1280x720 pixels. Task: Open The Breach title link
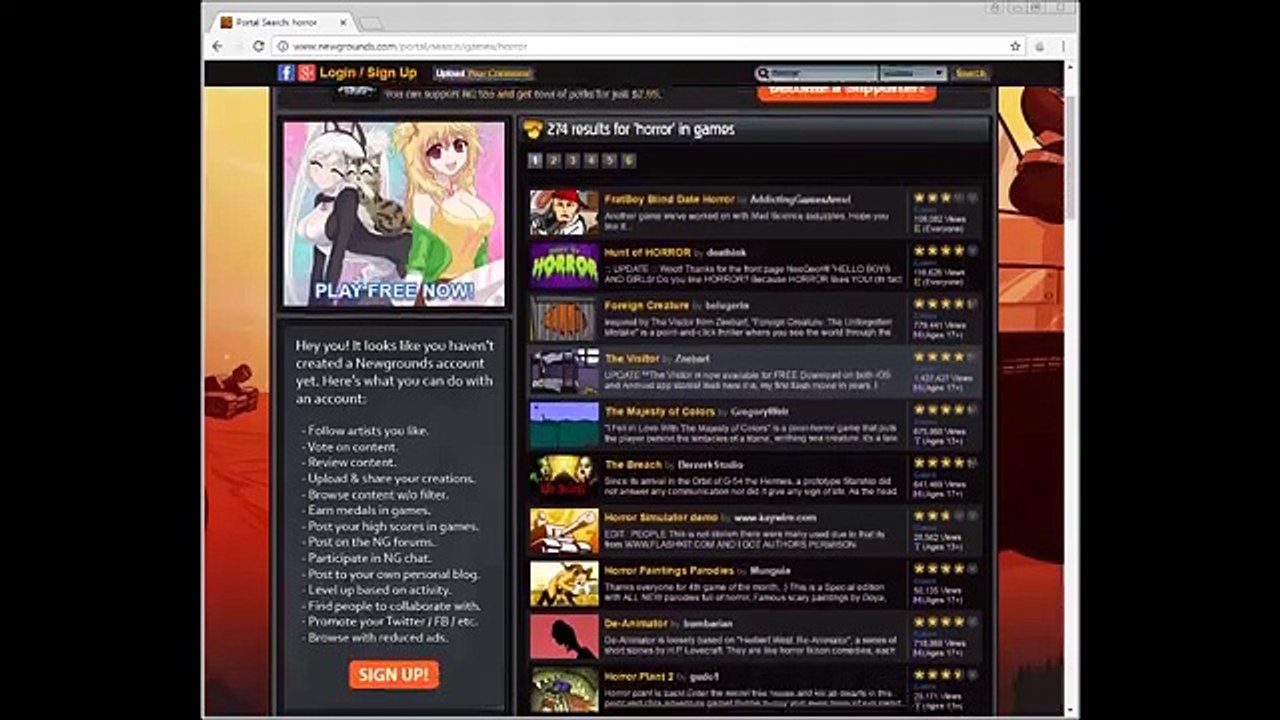(x=633, y=464)
